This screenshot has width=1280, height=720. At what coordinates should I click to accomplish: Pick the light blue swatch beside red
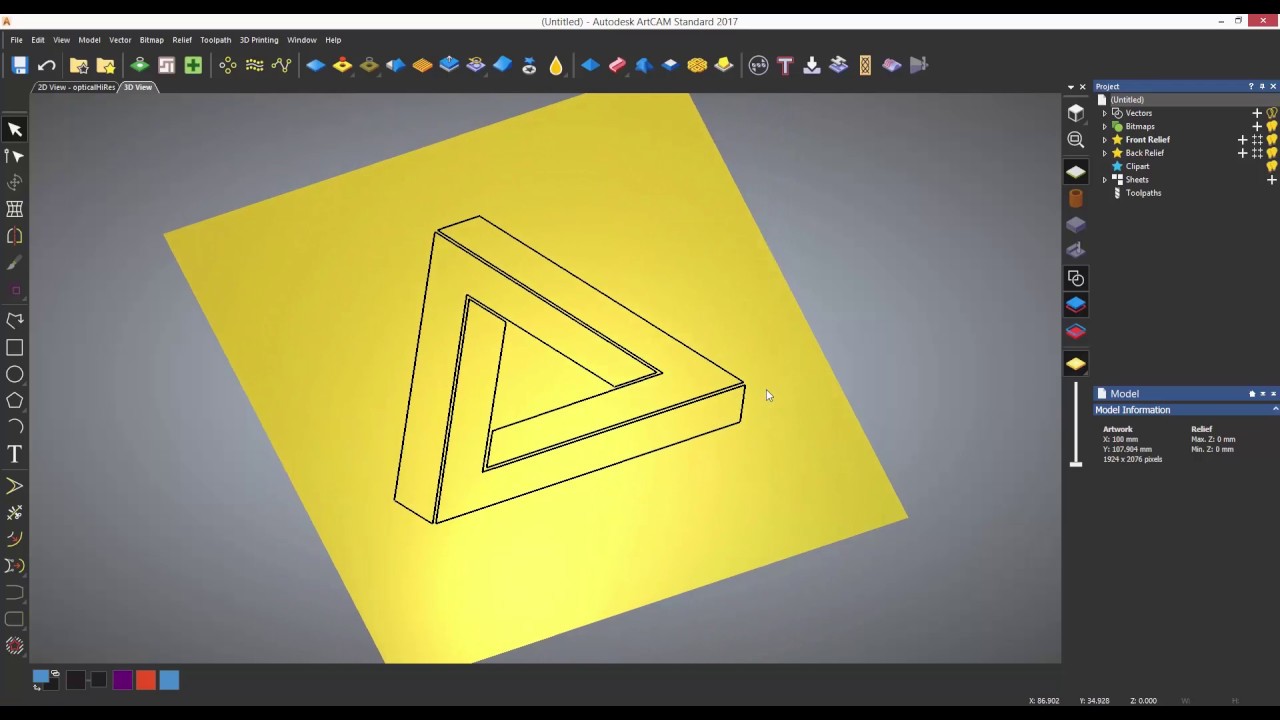[x=169, y=680]
